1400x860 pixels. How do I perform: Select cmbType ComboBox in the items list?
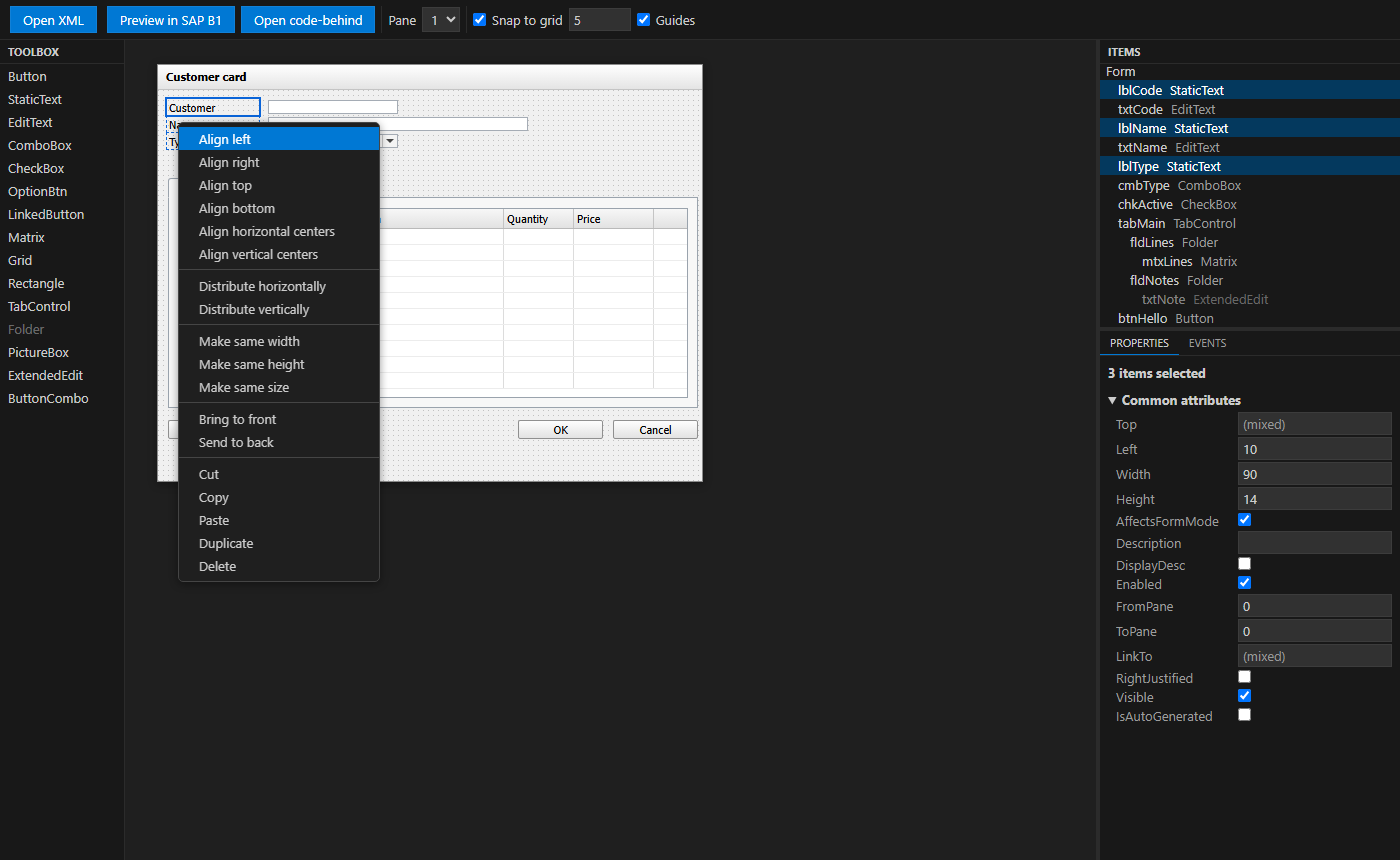tap(1250, 186)
